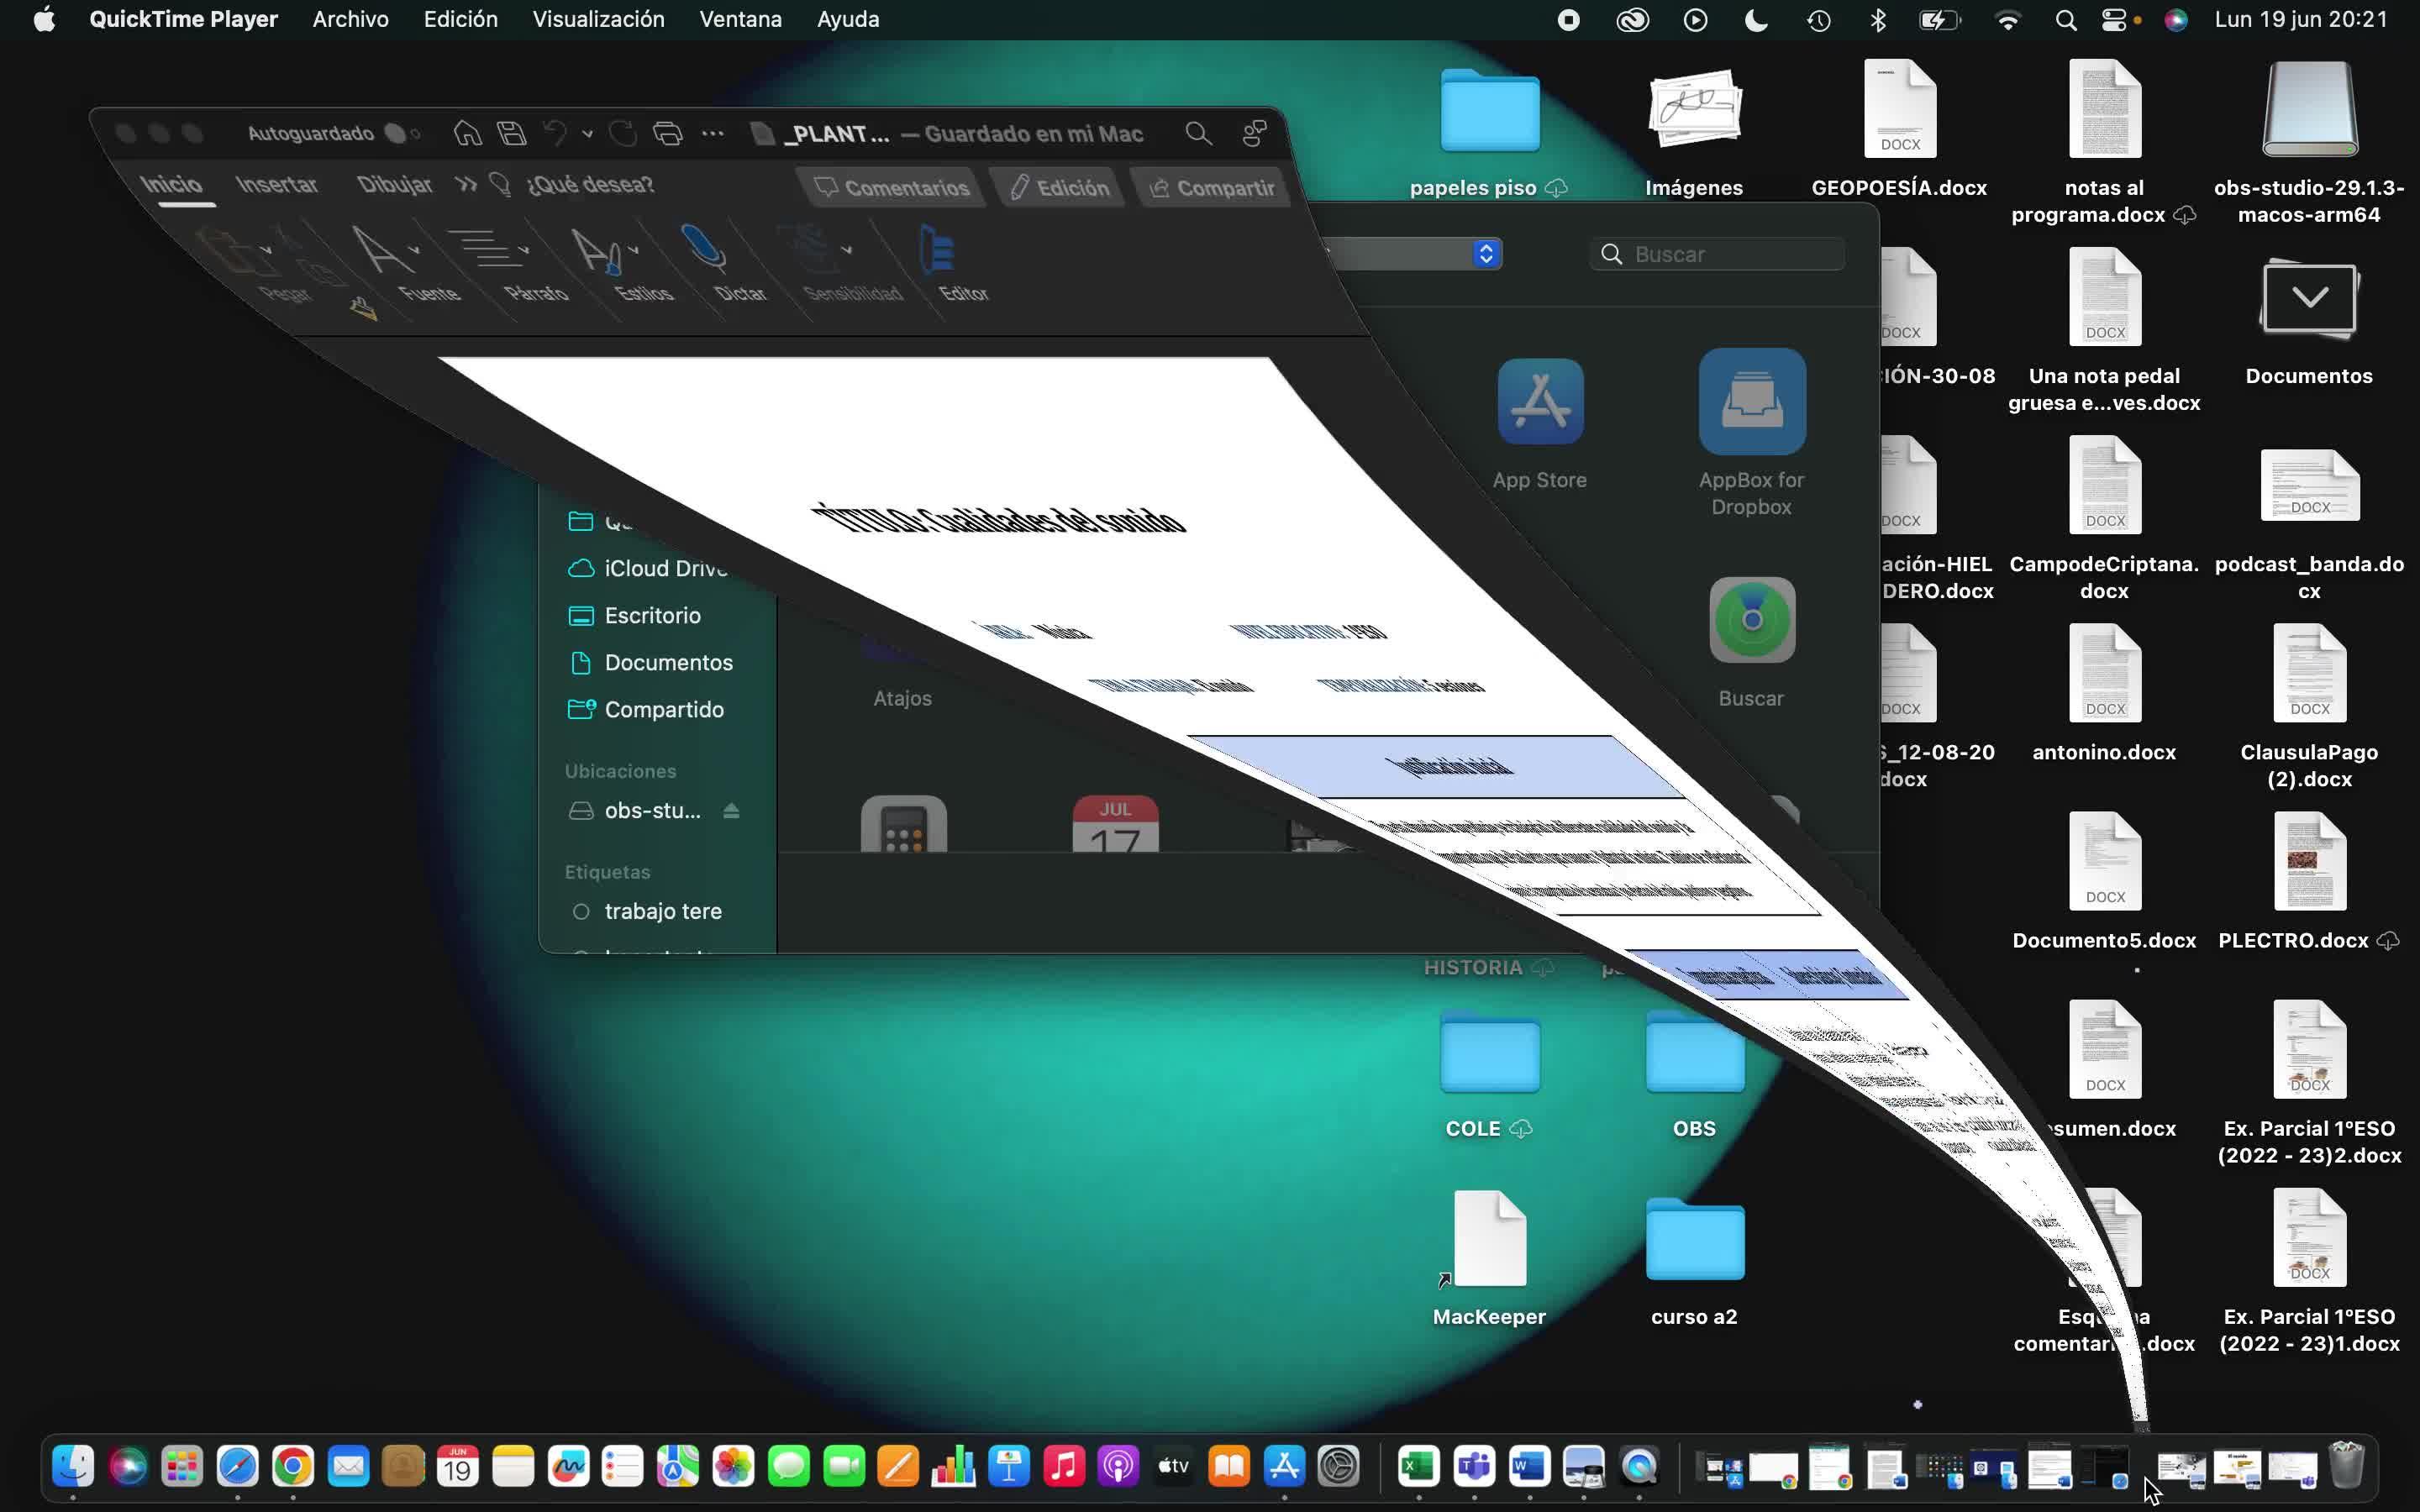Open Siri from the menu bar
Screen dimensions: 2420x1512
2175,20
